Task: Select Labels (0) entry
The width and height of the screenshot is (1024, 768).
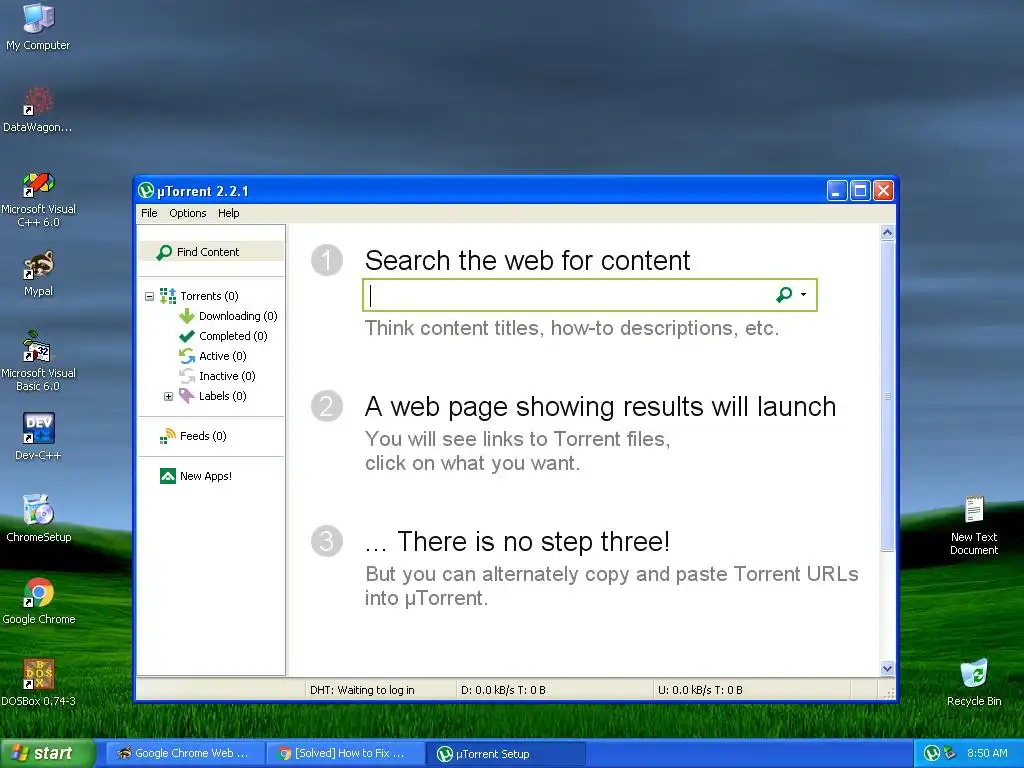Action: [222, 396]
